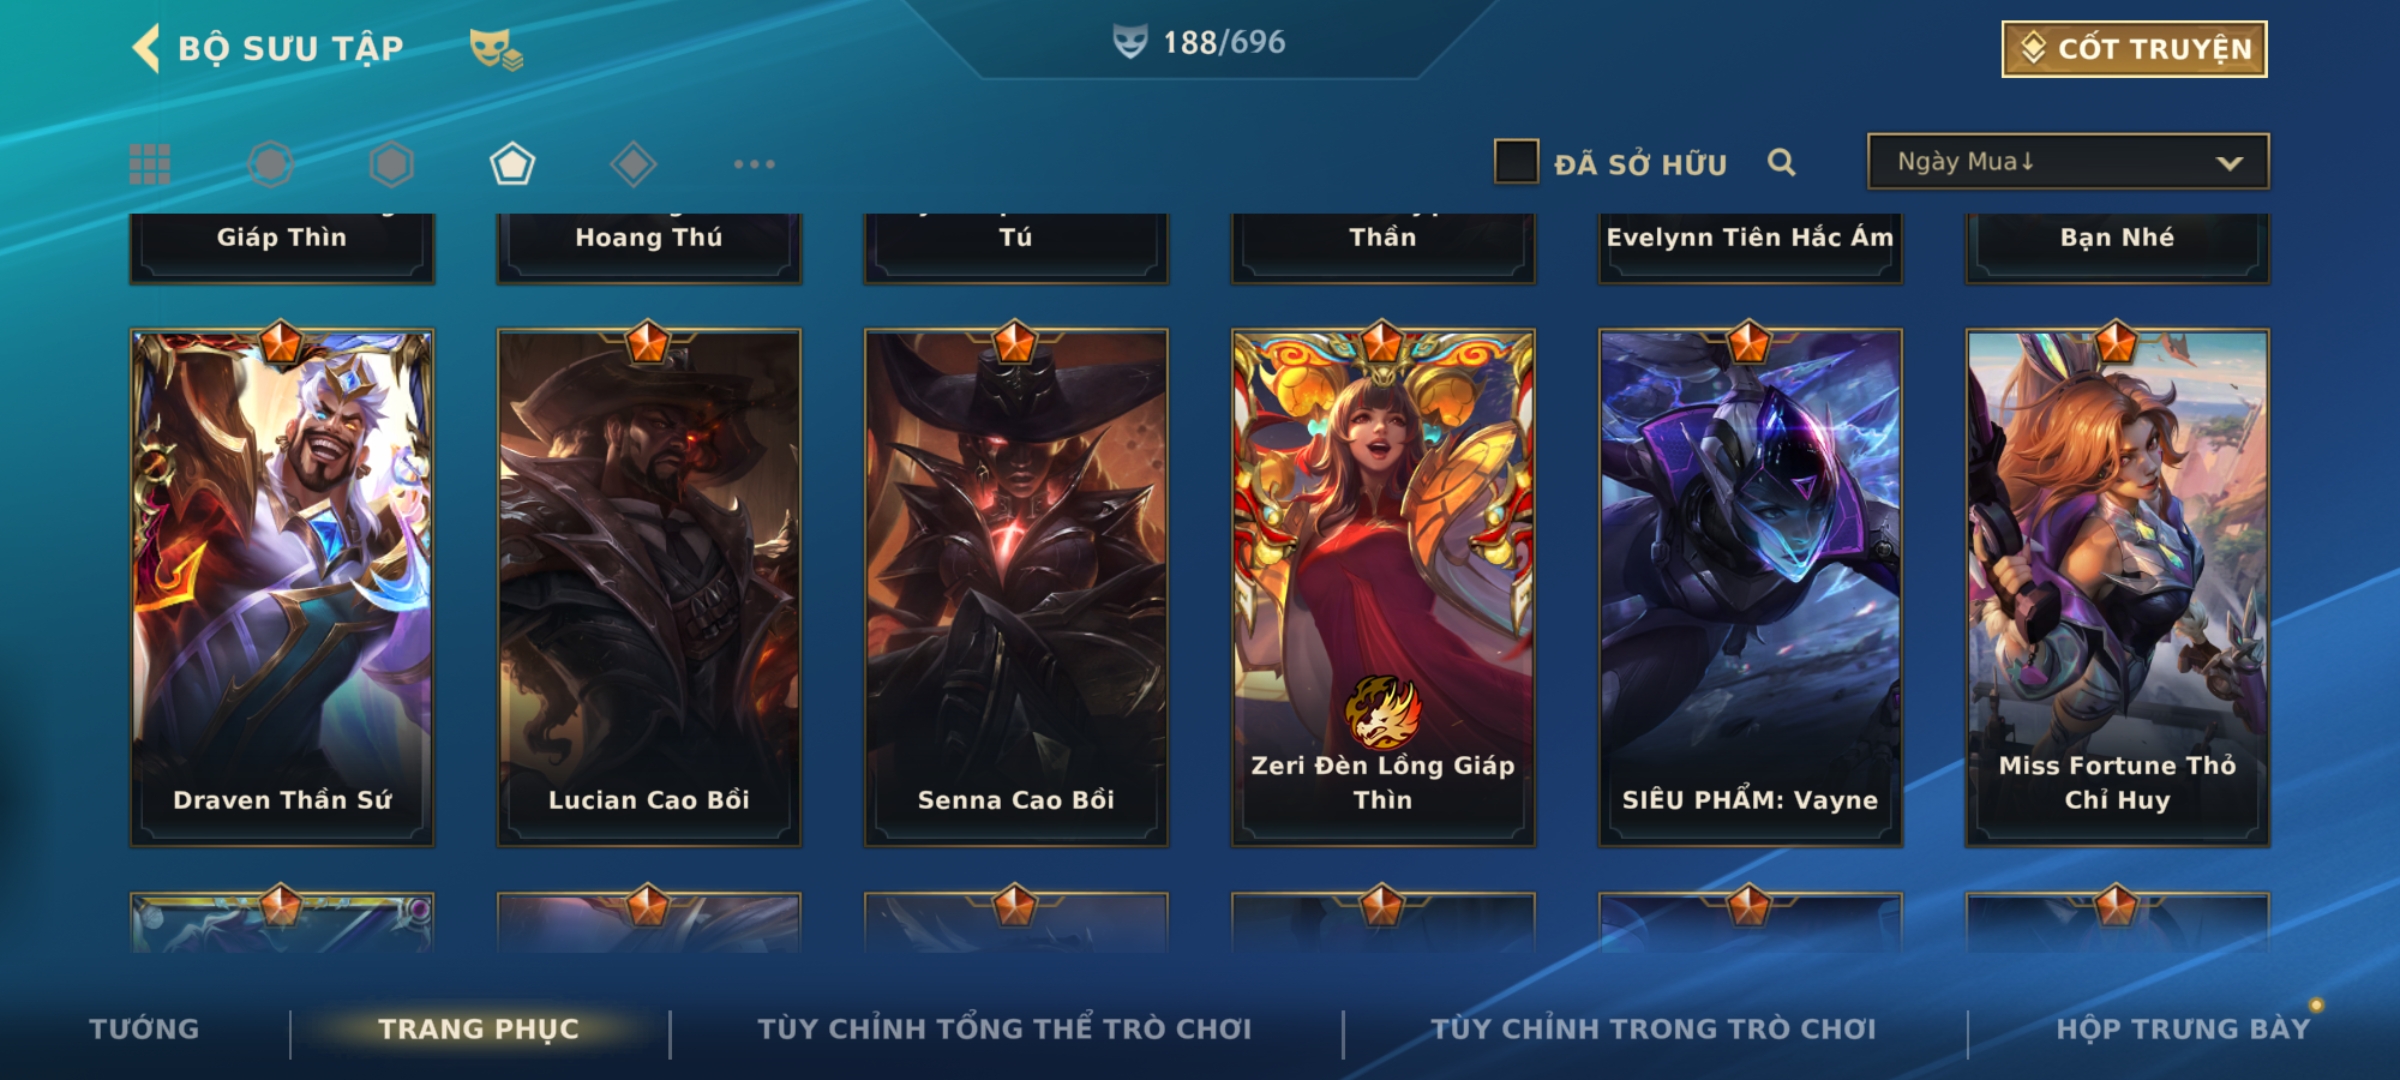The width and height of the screenshot is (2400, 1080).
Task: Select the first octagon rarity filter
Action: (271, 164)
